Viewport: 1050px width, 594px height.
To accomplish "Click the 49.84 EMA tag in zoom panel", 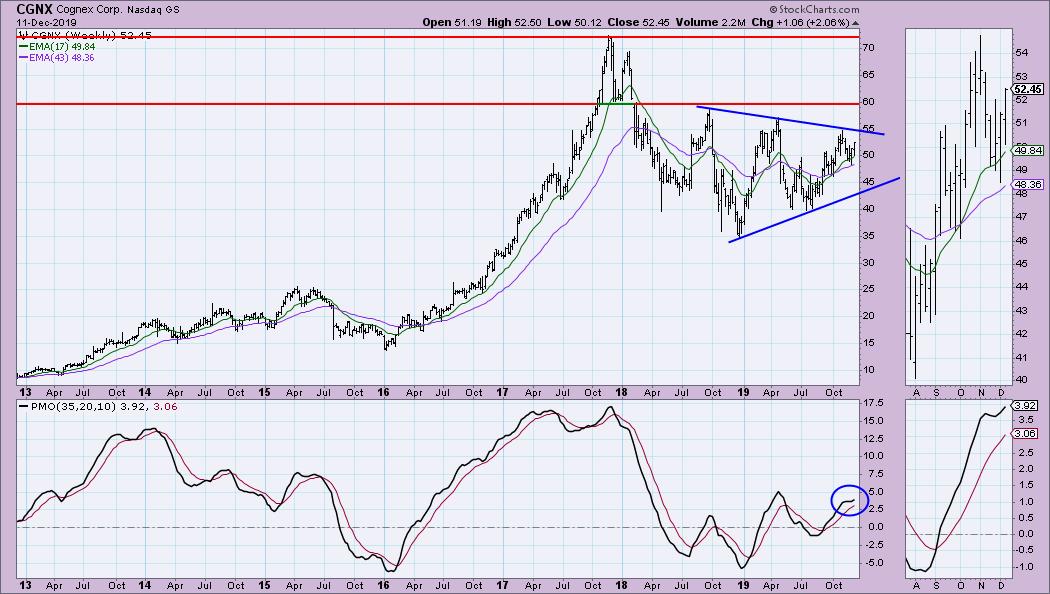I will pos(1029,151).
